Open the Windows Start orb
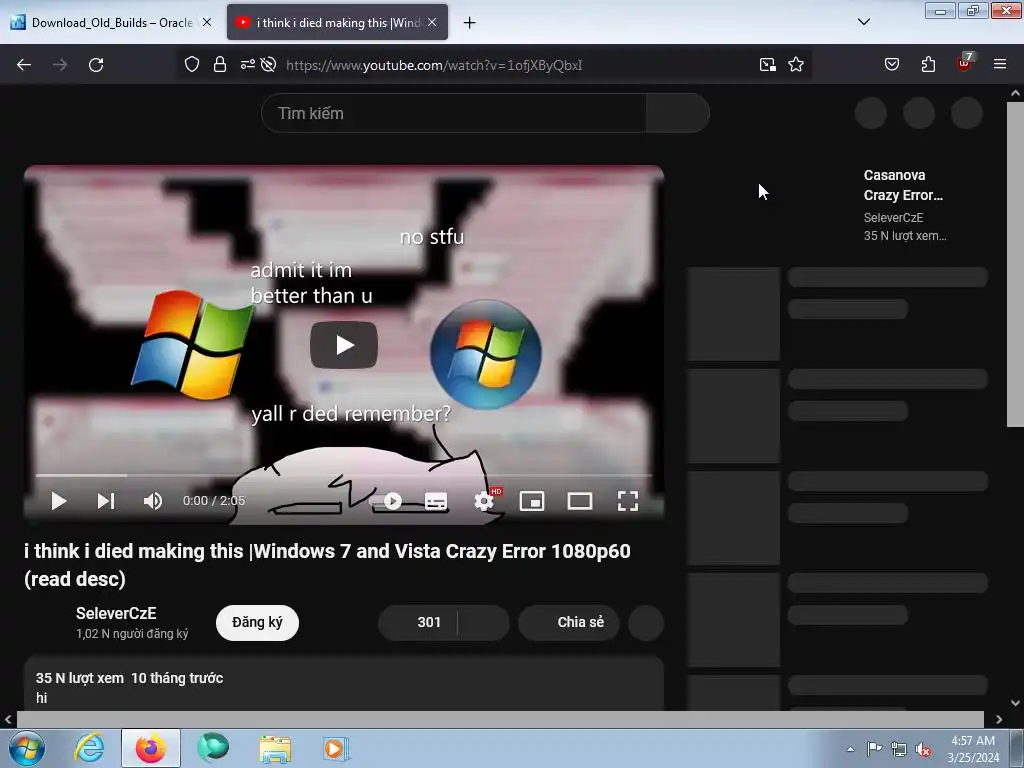Screen dimensions: 1024x768 27,748
